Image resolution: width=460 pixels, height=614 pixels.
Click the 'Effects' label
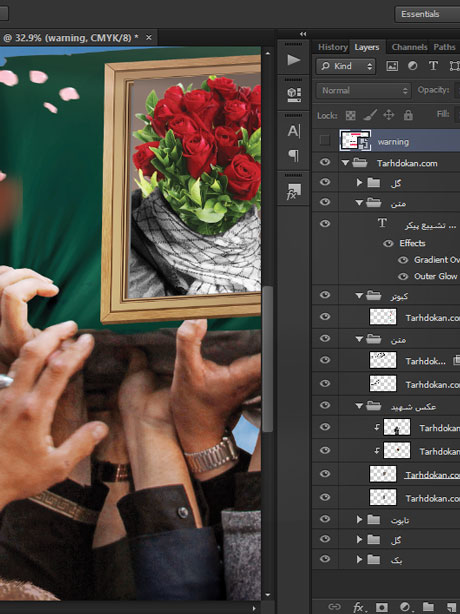click(x=412, y=243)
